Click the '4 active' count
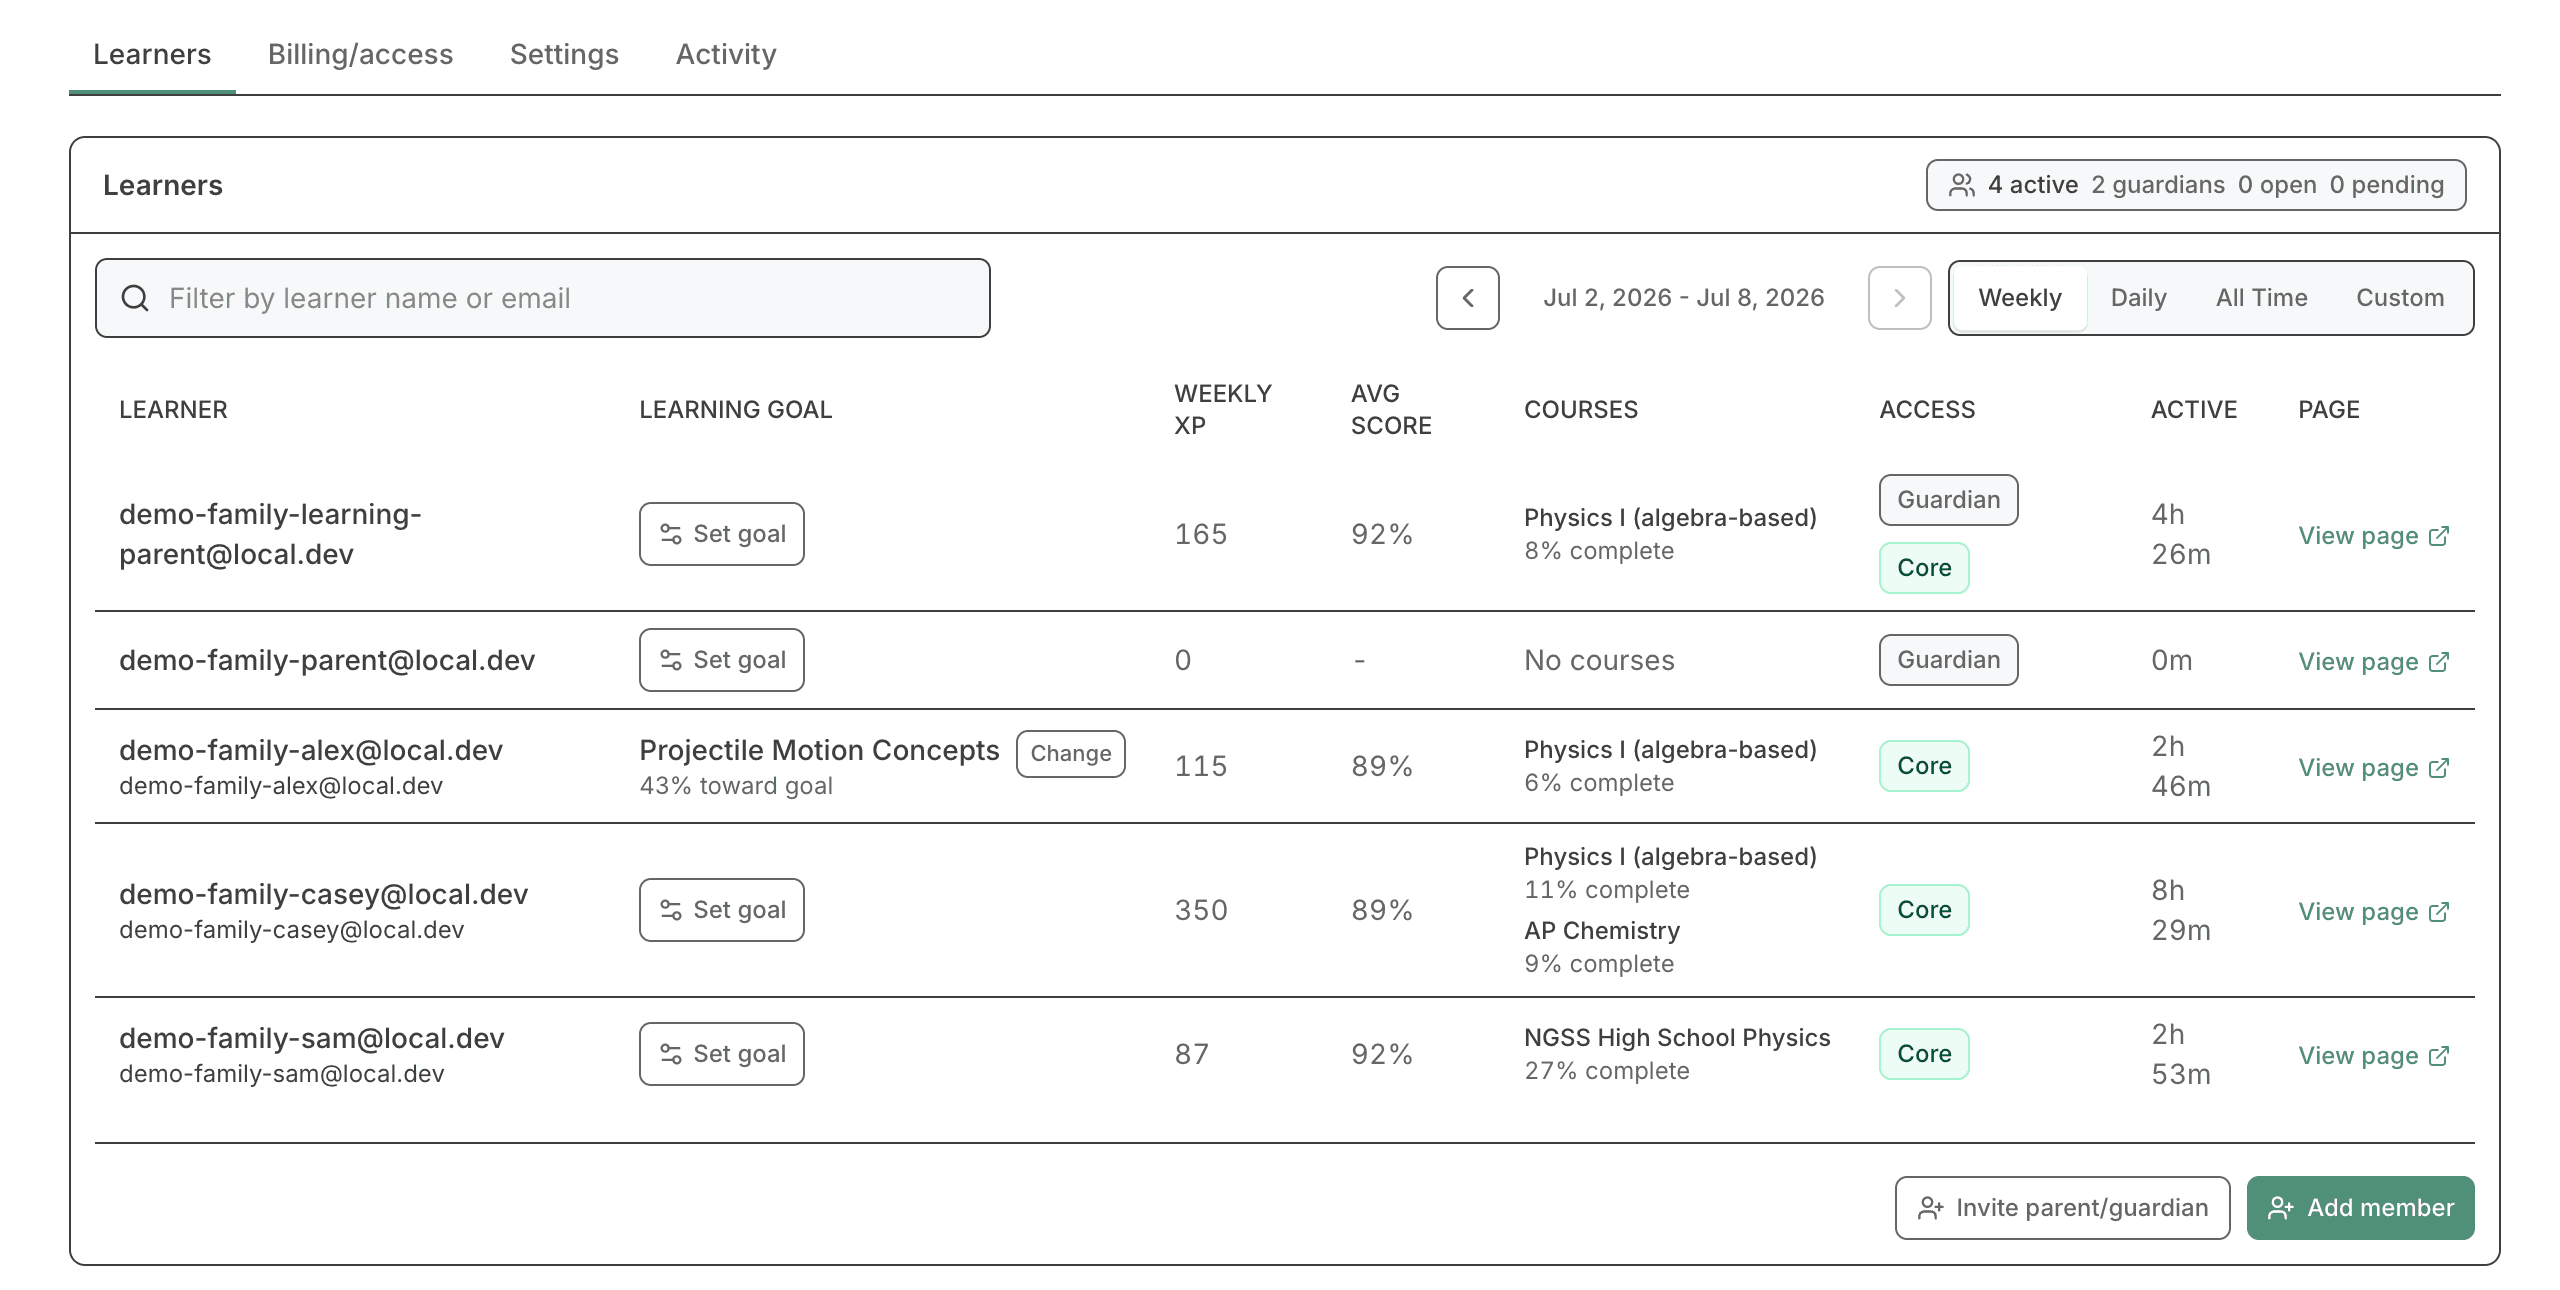The width and height of the screenshot is (2560, 1290). click(2033, 185)
